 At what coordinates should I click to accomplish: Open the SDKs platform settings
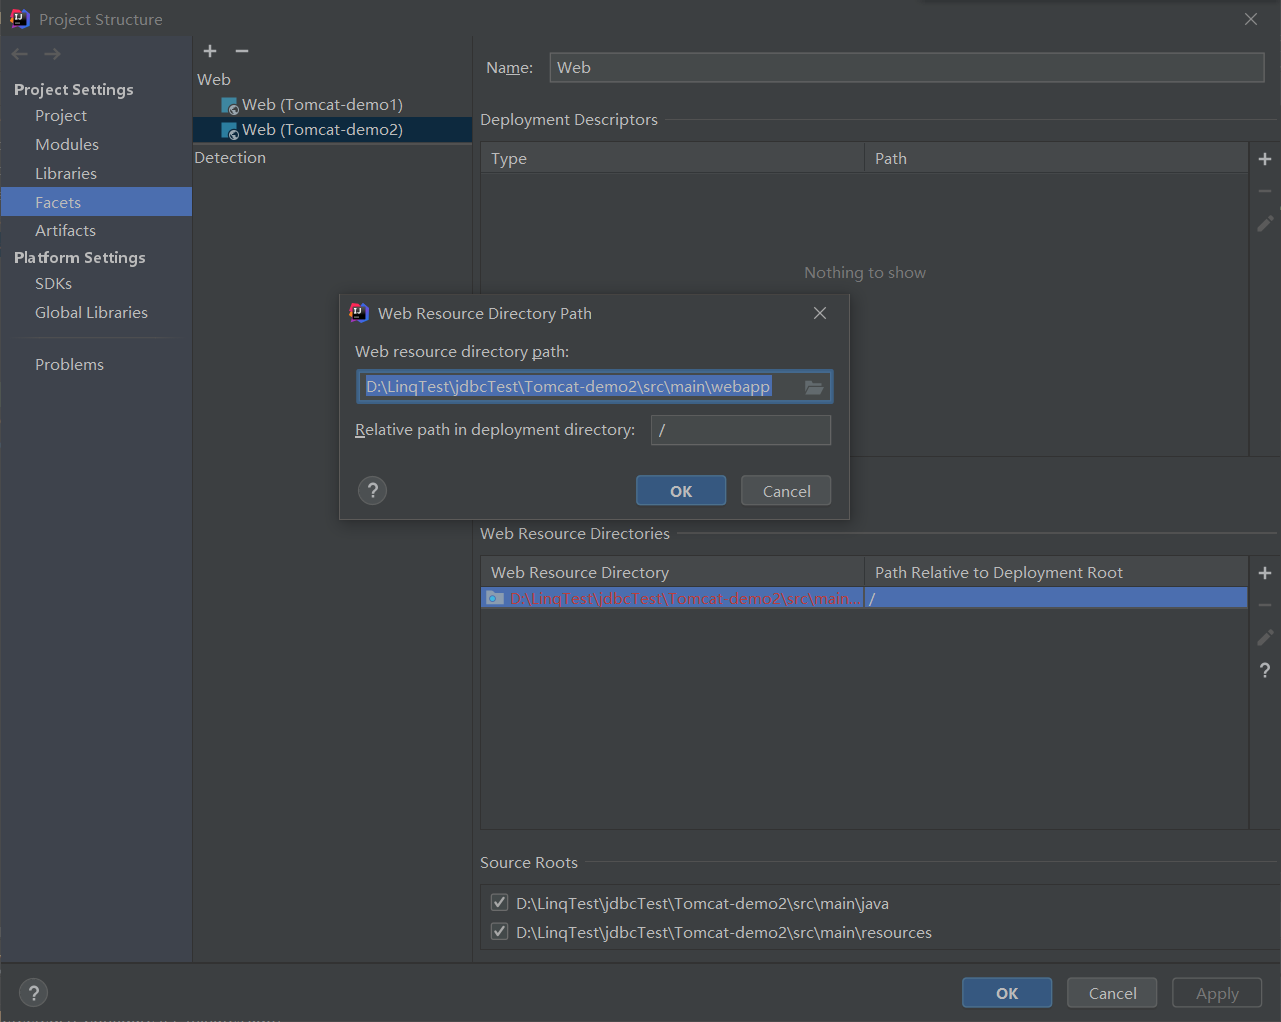[x=53, y=283]
